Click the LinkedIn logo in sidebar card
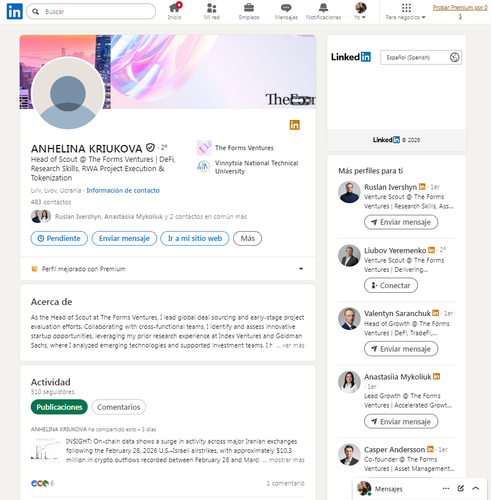 (x=351, y=57)
